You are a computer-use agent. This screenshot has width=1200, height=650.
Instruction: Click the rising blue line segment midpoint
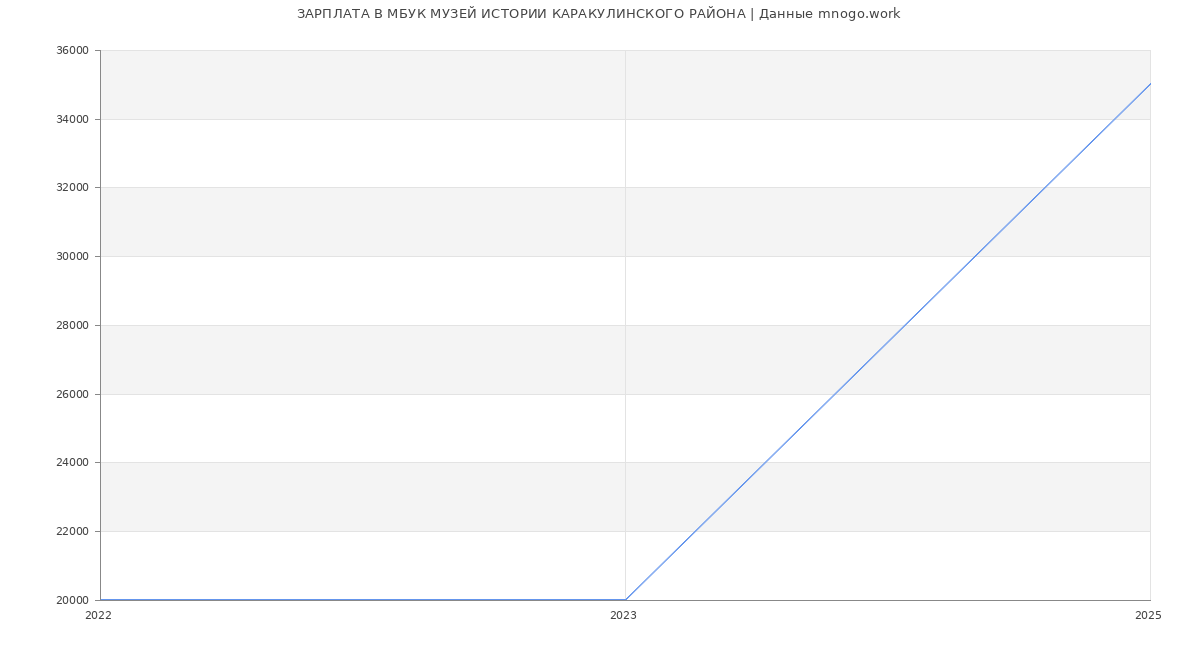tap(888, 342)
